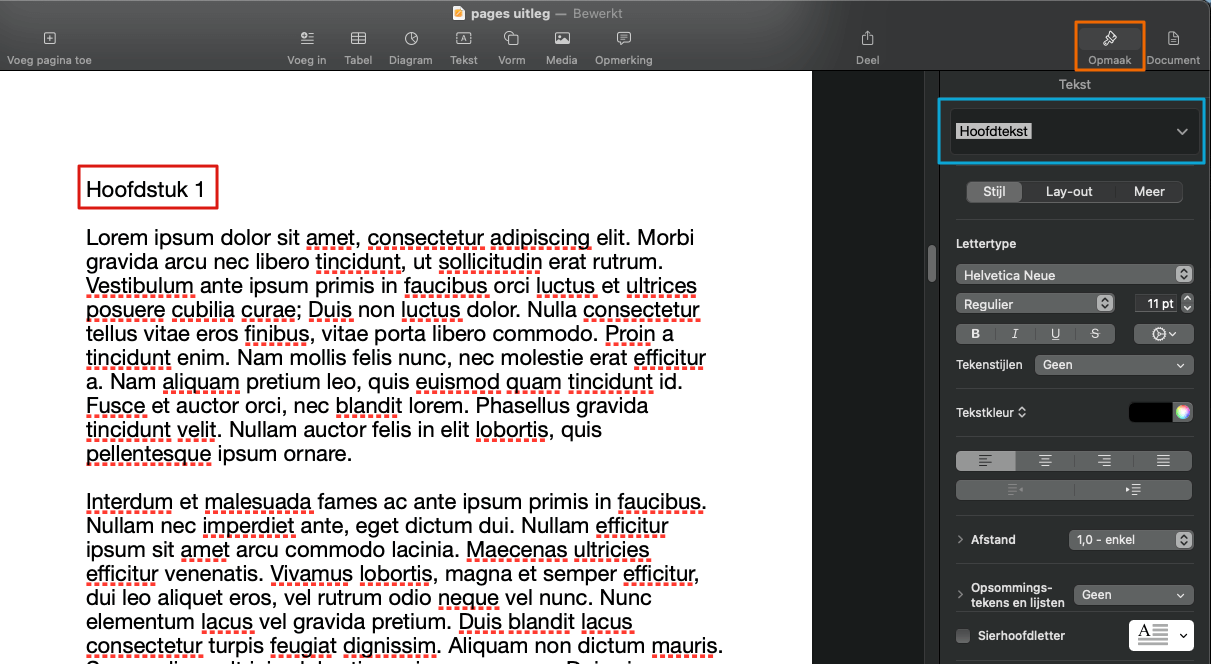The height and width of the screenshot is (664, 1211).
Task: Open the Regulier typeface dropdown
Action: coord(1035,303)
